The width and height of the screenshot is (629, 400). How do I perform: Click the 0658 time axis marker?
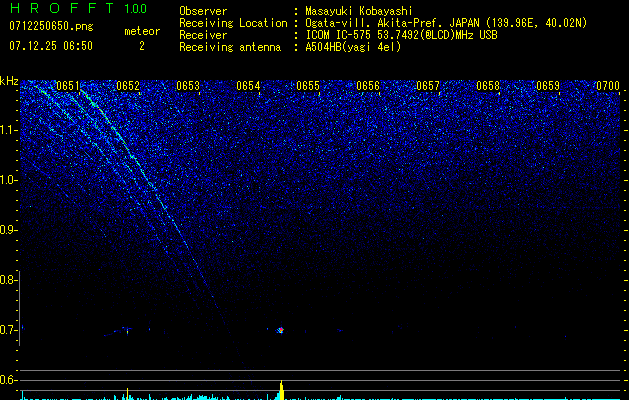488,86
